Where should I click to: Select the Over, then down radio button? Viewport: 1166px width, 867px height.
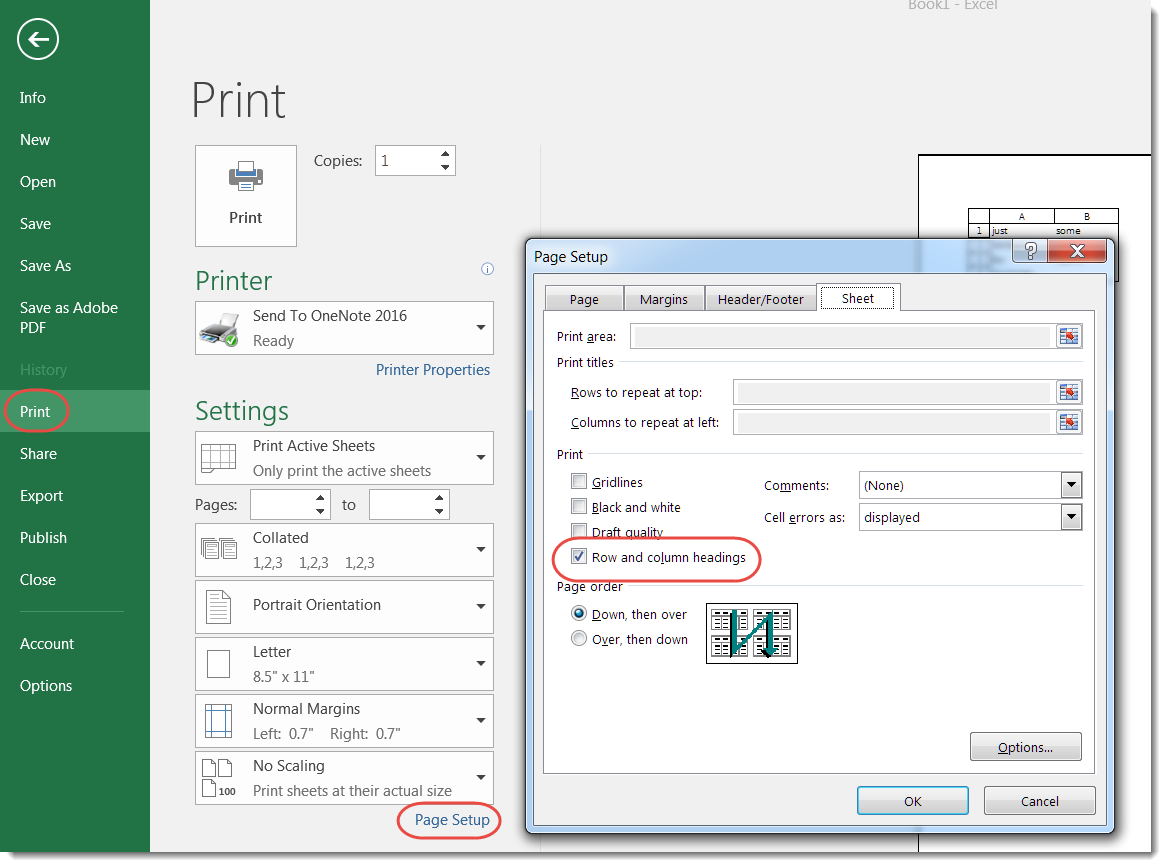pos(579,638)
